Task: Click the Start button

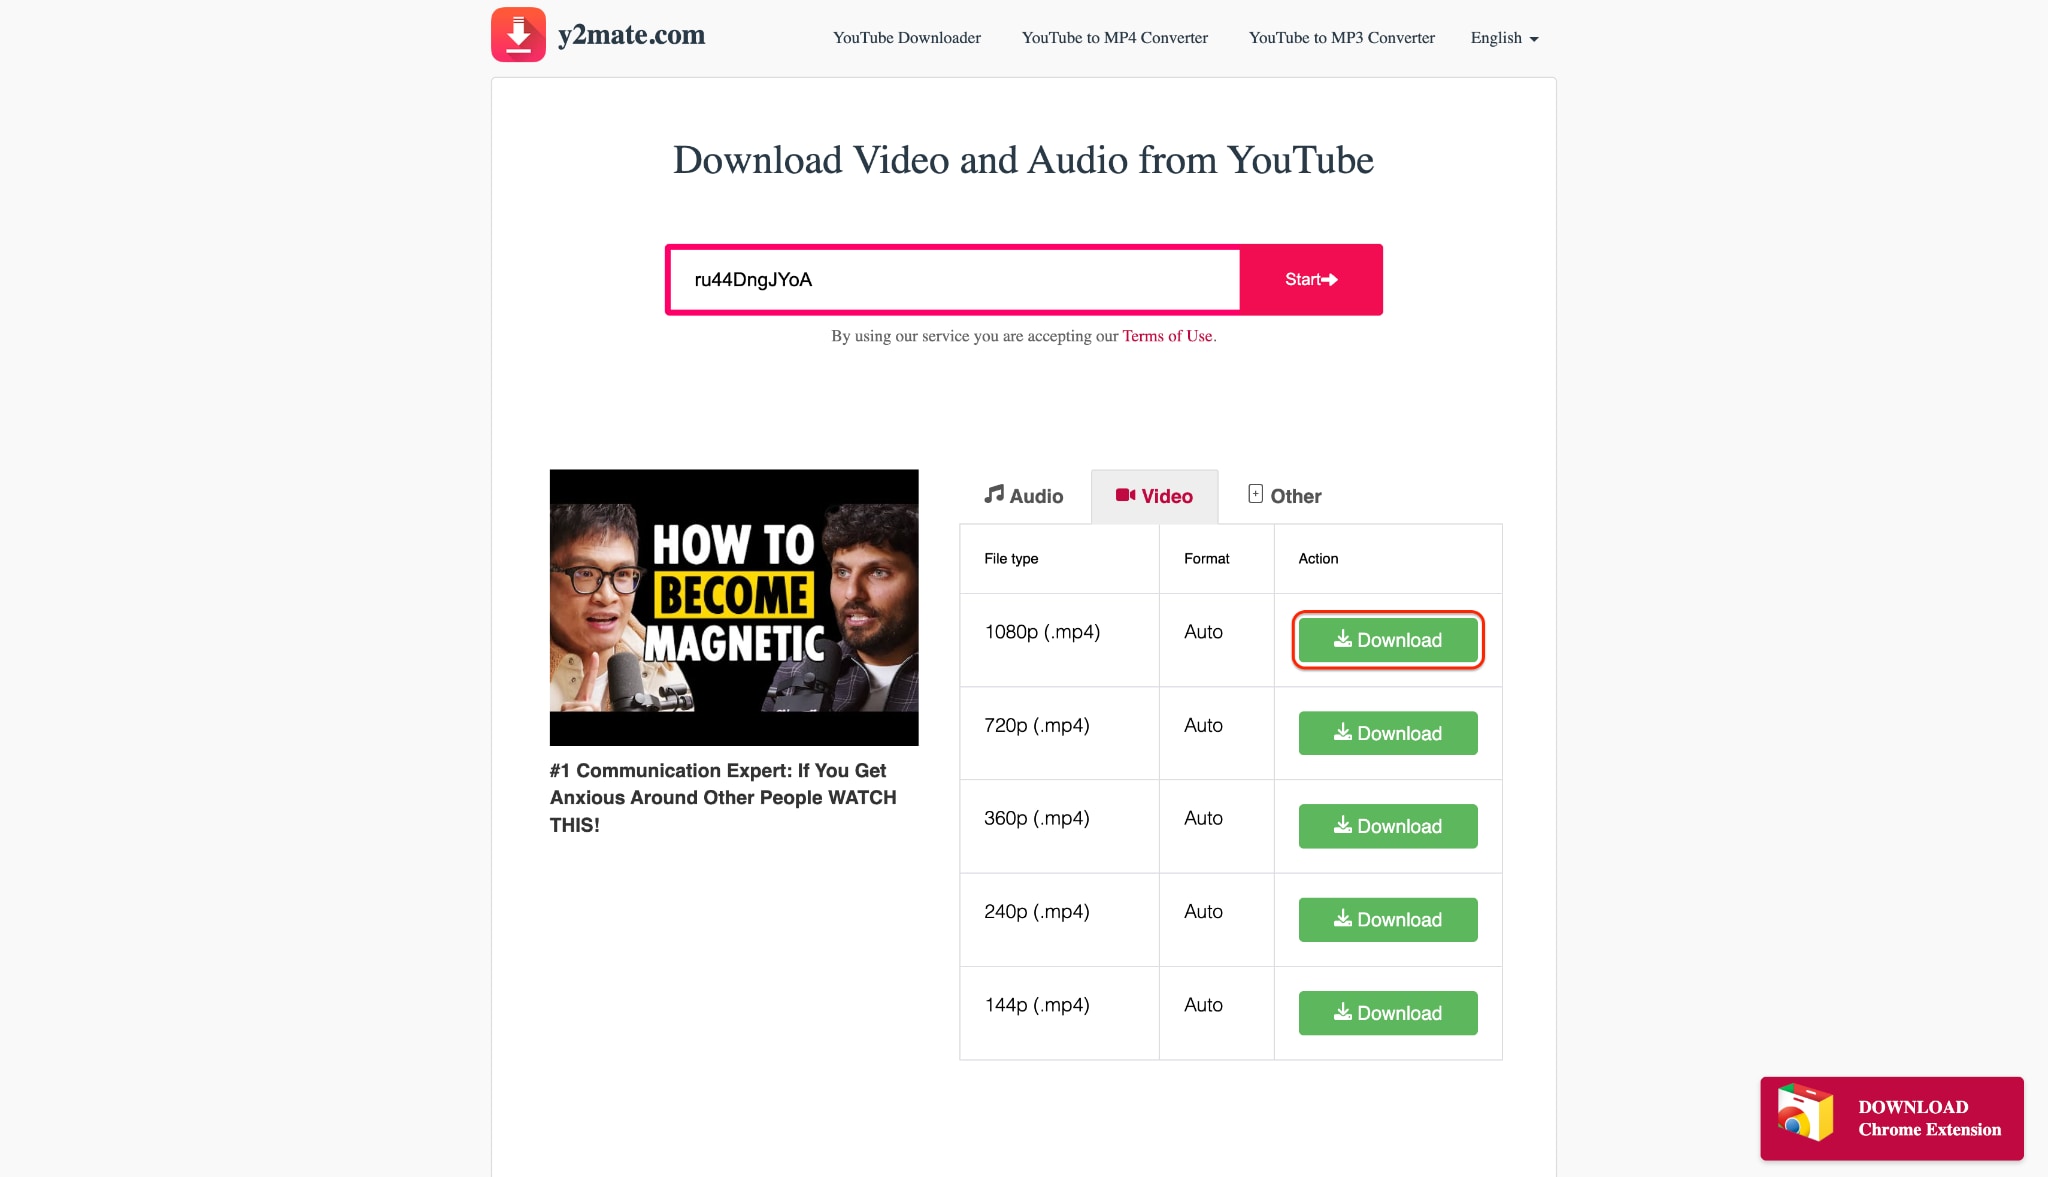Action: [1311, 280]
